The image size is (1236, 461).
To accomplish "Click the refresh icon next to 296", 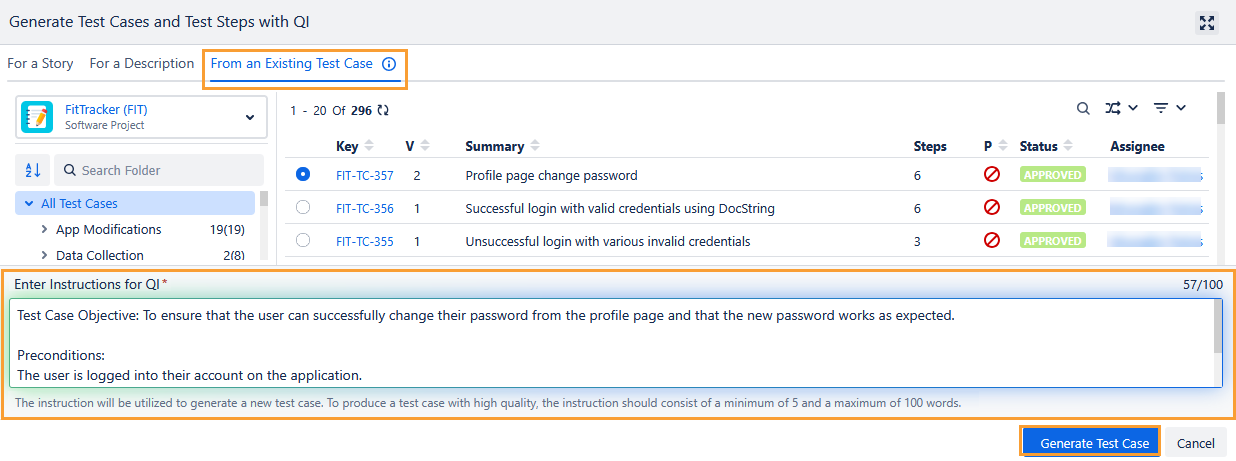I will [x=383, y=111].
